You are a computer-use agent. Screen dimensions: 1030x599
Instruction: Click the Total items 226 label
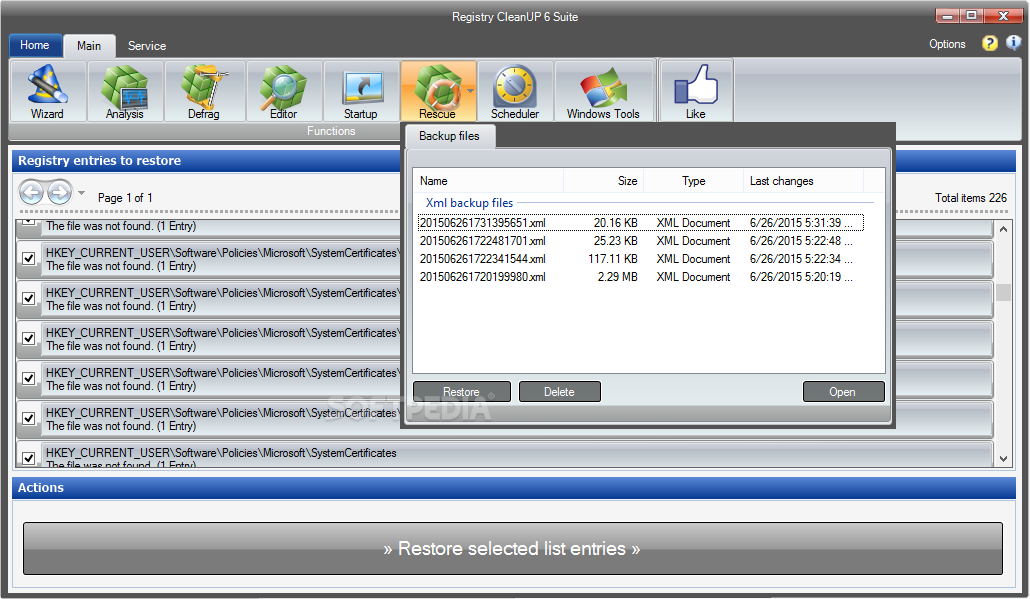point(970,198)
